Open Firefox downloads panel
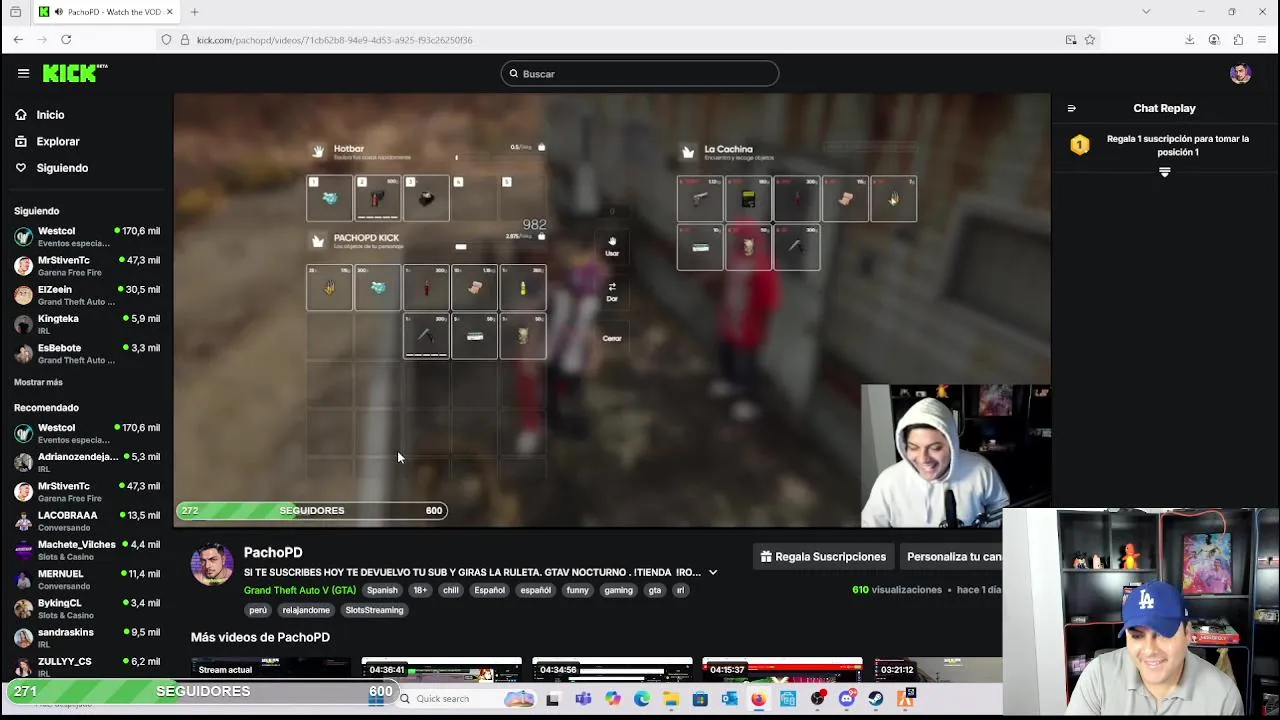This screenshot has height=720, width=1280. [1189, 40]
